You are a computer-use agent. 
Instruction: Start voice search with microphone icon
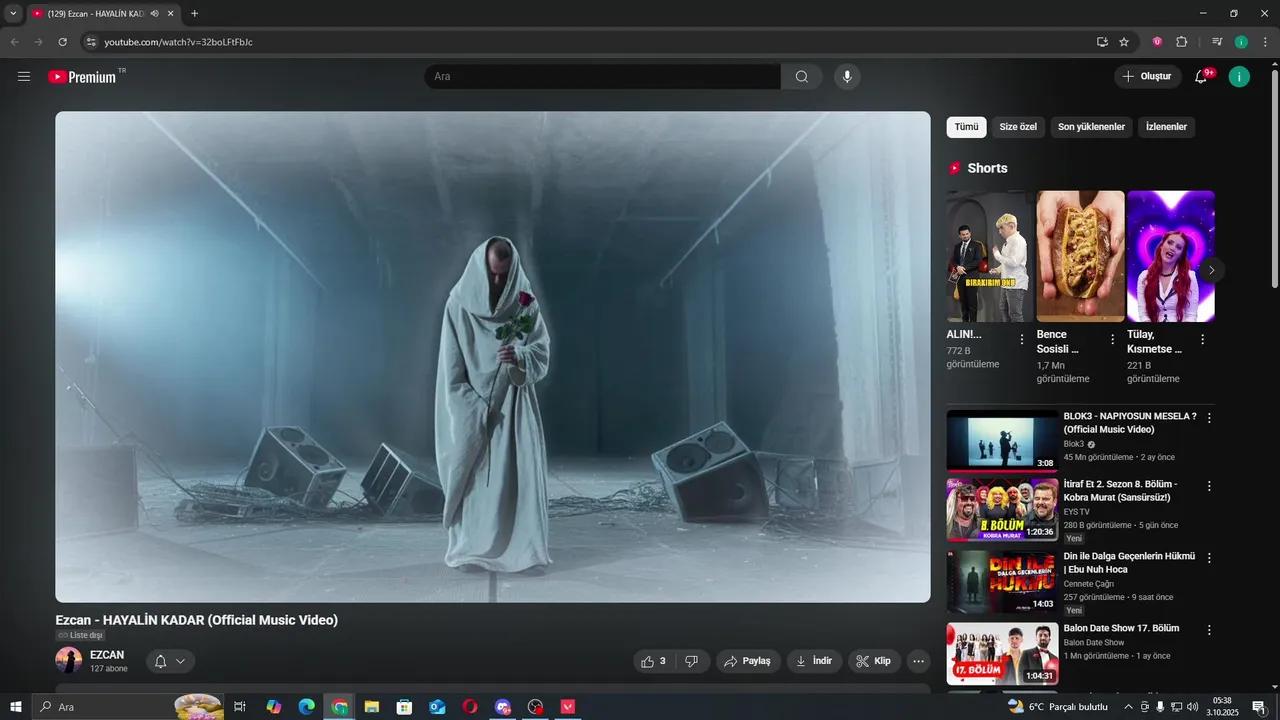click(x=847, y=77)
